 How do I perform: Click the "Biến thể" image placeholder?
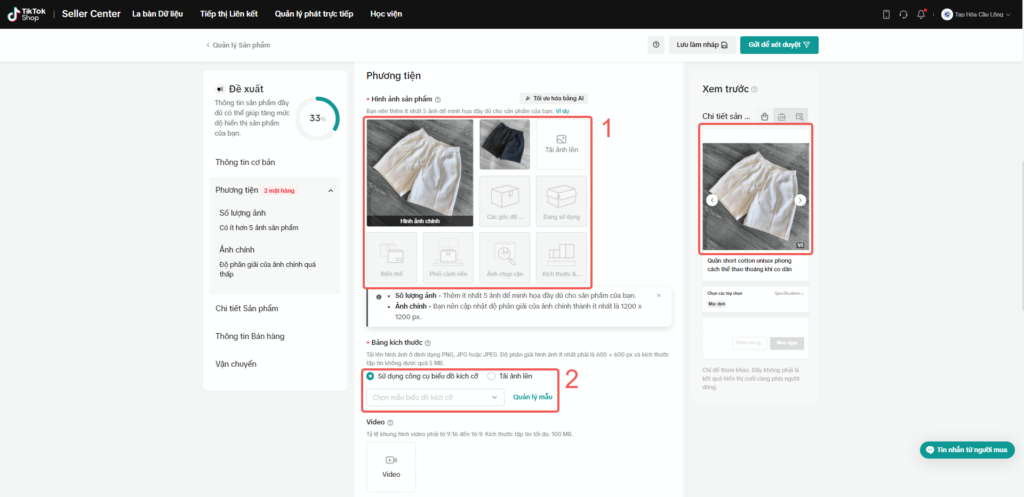[x=391, y=257]
